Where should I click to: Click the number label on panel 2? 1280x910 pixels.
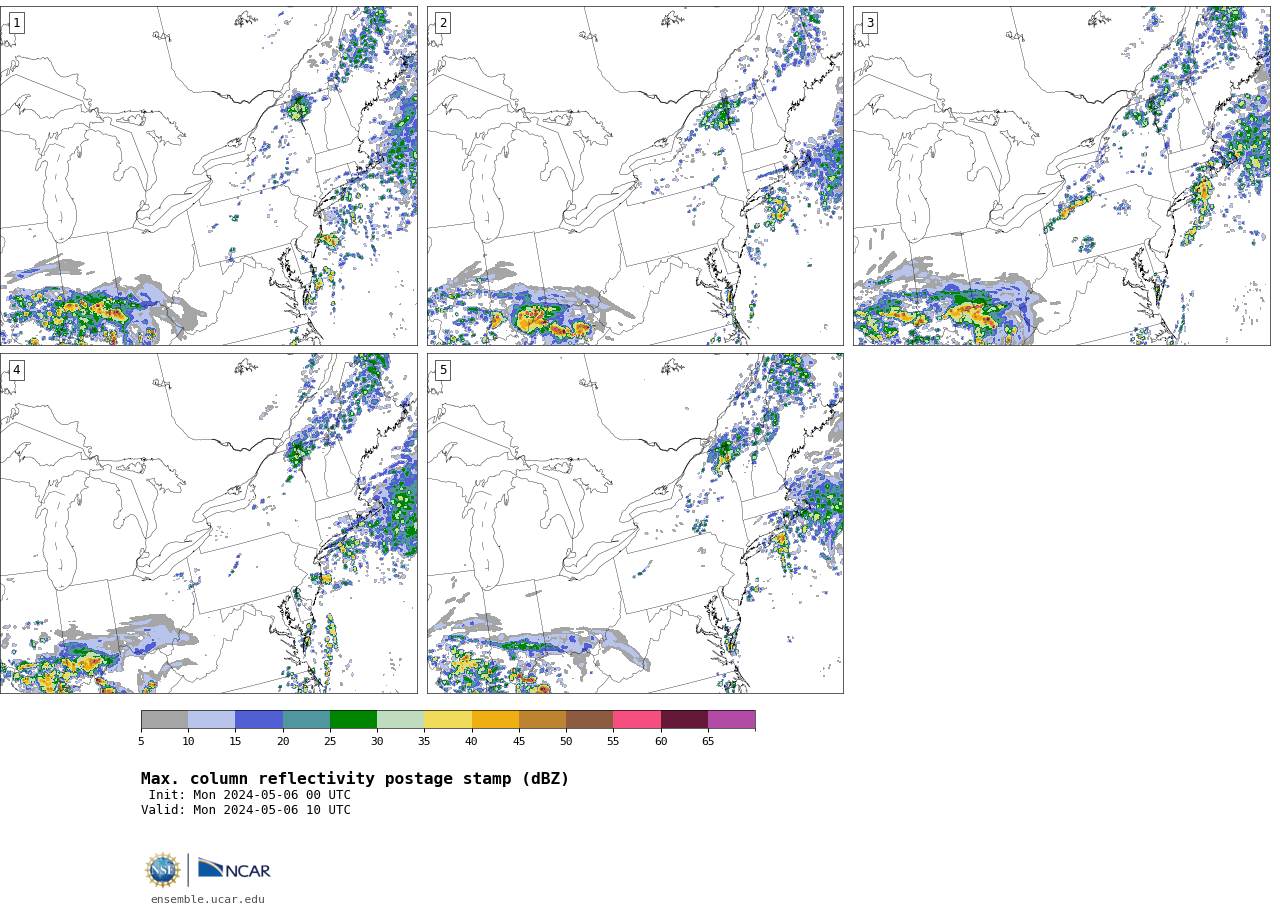(443, 23)
